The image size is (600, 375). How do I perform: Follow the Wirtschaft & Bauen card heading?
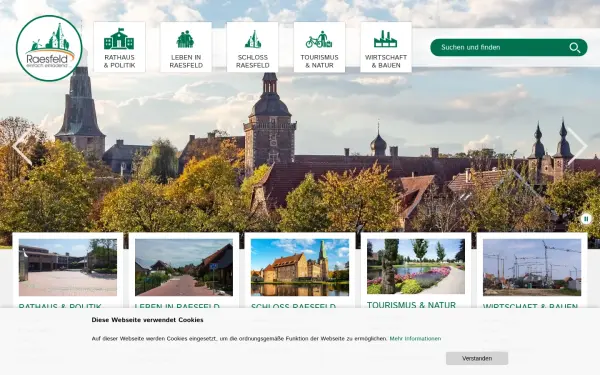point(530,307)
